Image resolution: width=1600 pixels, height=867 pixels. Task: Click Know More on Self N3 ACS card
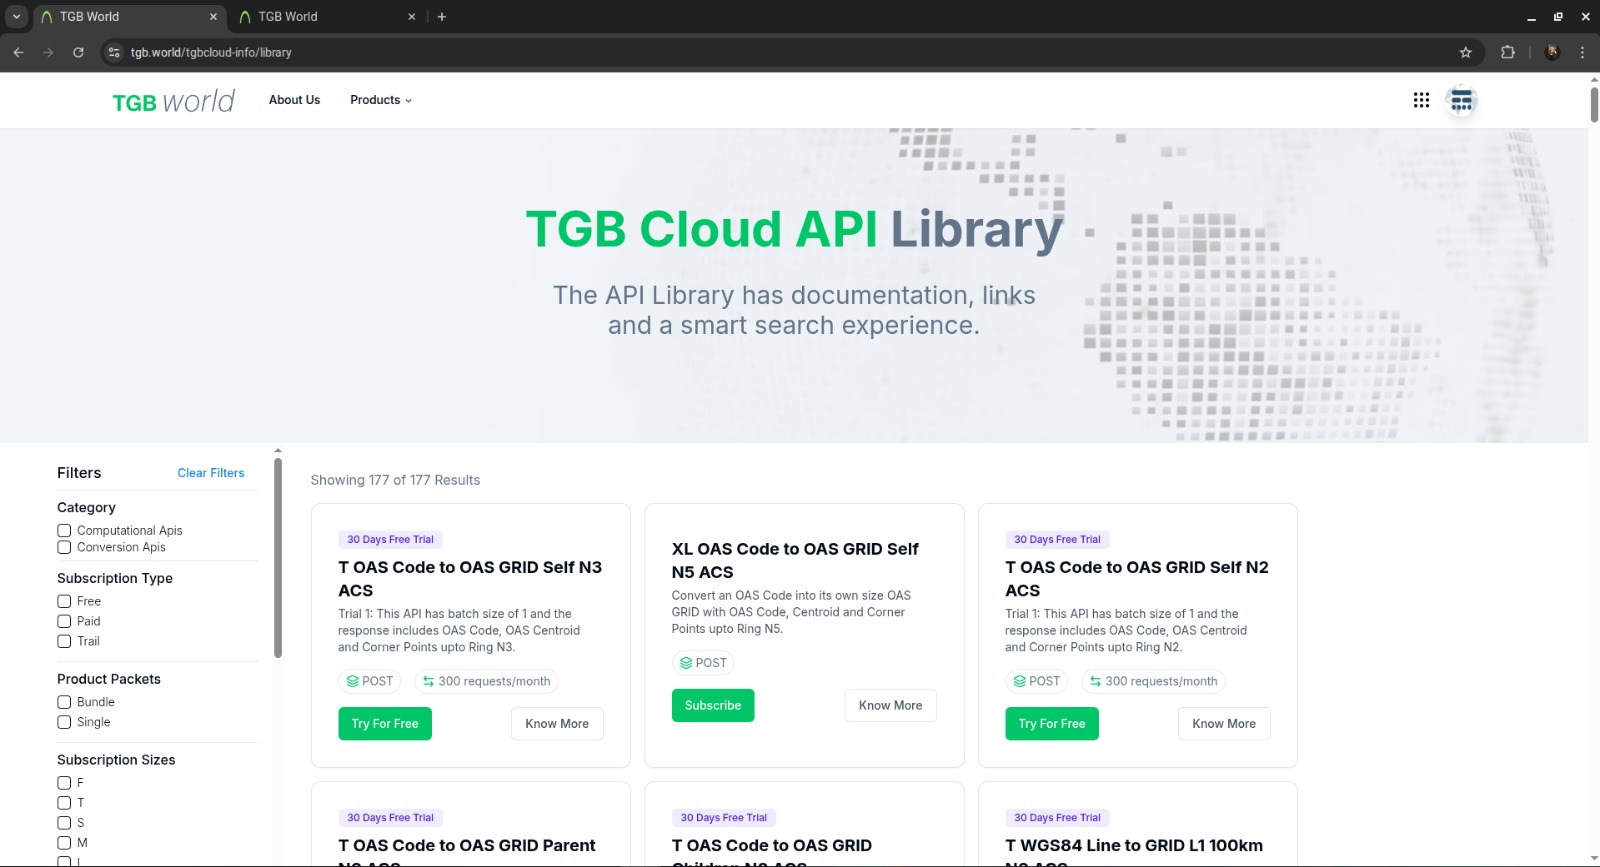557,724
